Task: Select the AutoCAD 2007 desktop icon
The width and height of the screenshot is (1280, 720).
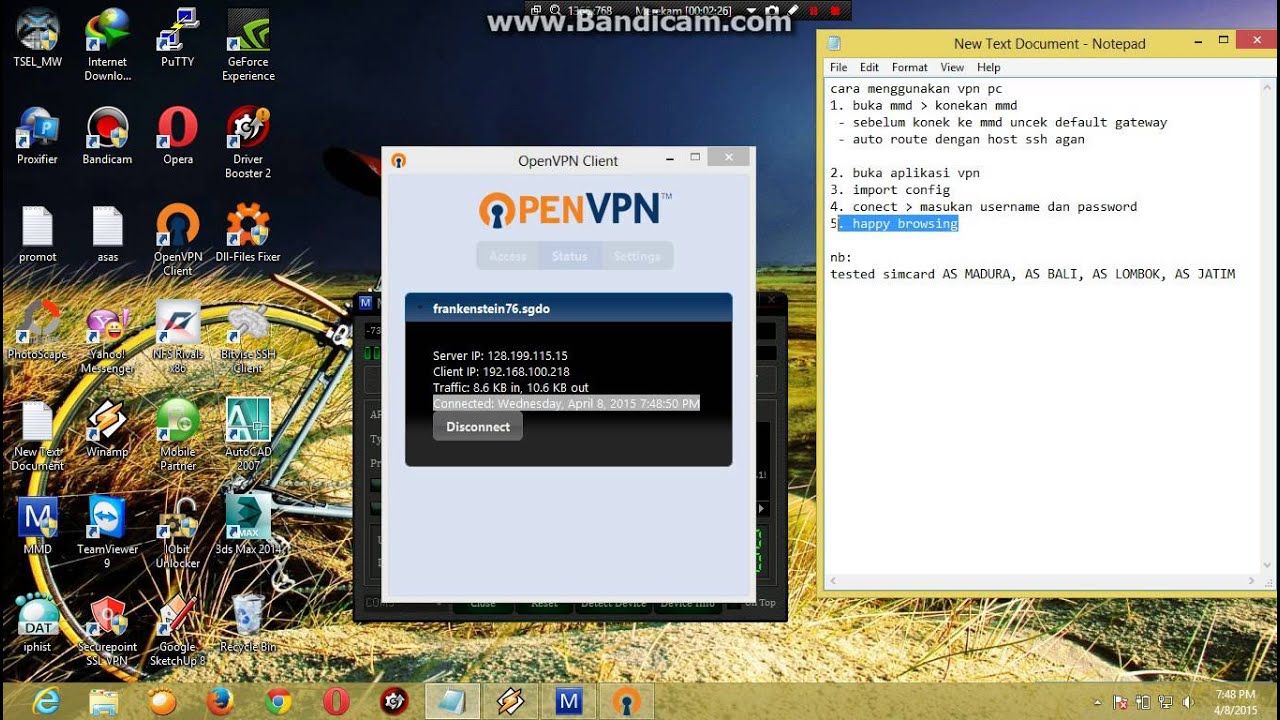Action: click(248, 435)
